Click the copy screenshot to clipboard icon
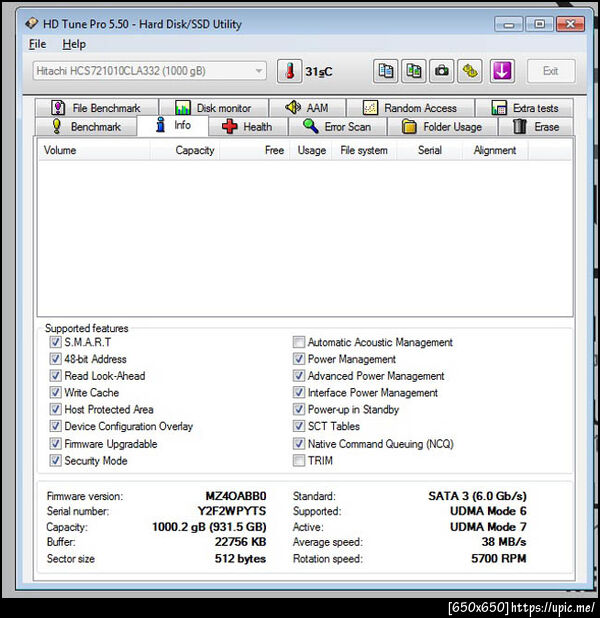The image size is (600, 618). [x=414, y=71]
